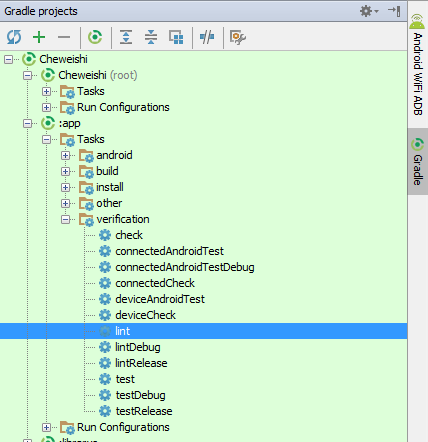
Task: Click gear icon beside testDebug
Action: coord(105,395)
